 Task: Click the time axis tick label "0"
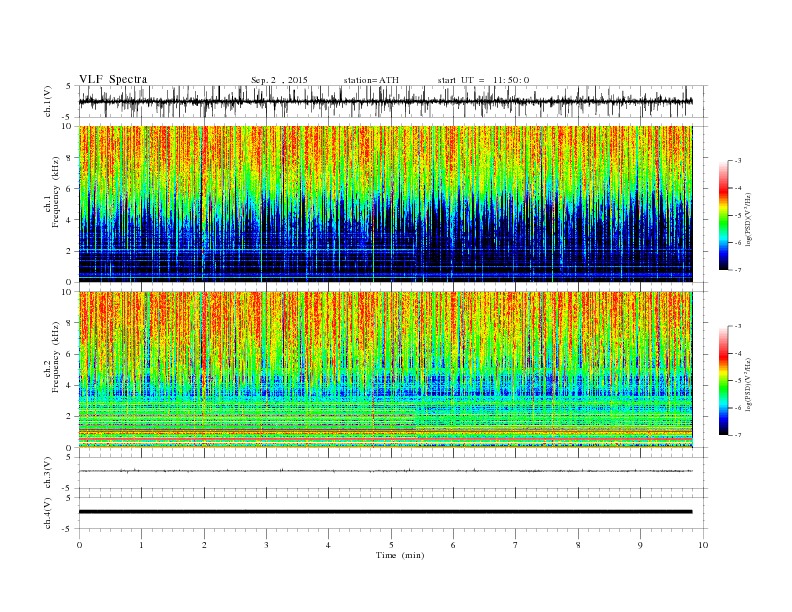click(79, 545)
